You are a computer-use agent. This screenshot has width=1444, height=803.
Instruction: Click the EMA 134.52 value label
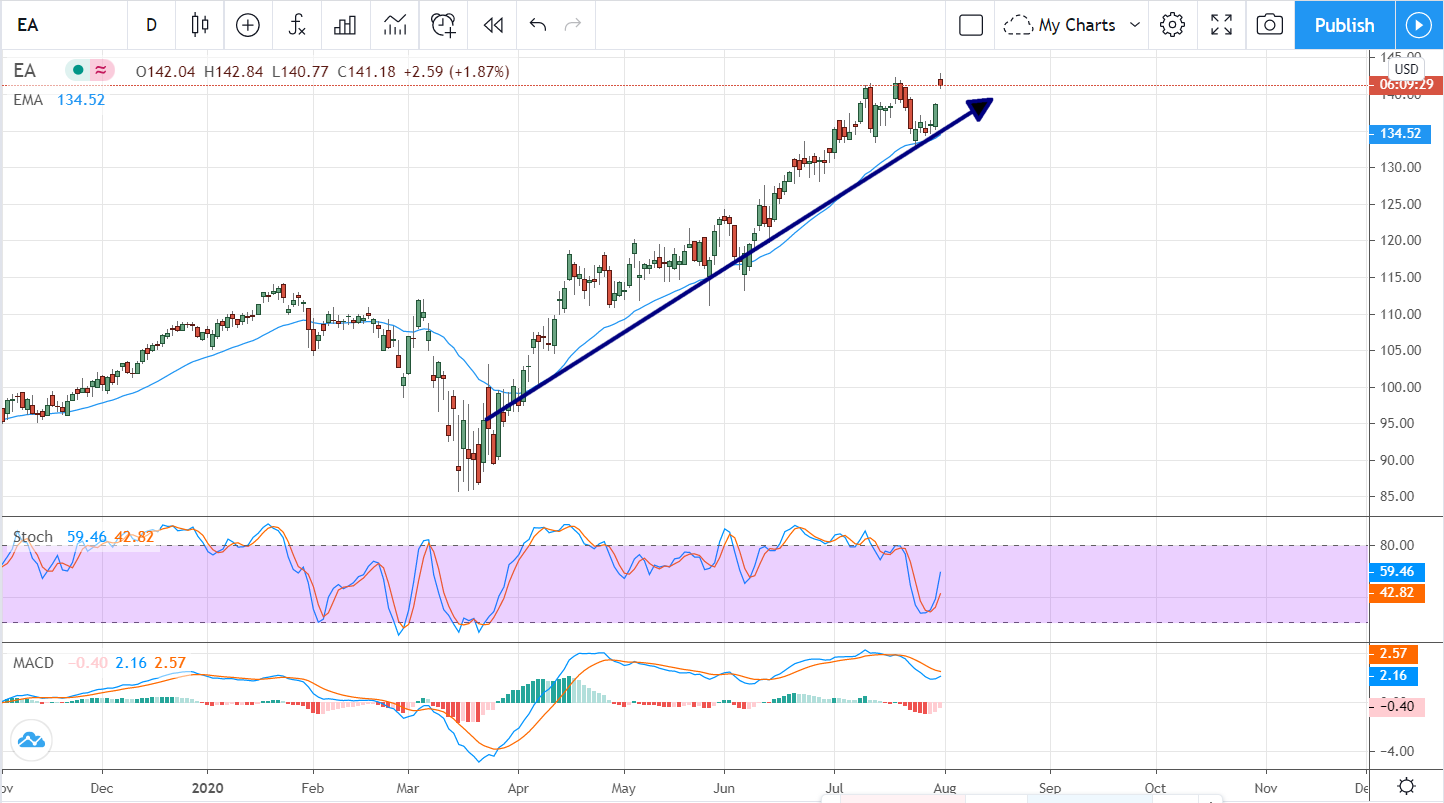pyautogui.click(x=80, y=99)
